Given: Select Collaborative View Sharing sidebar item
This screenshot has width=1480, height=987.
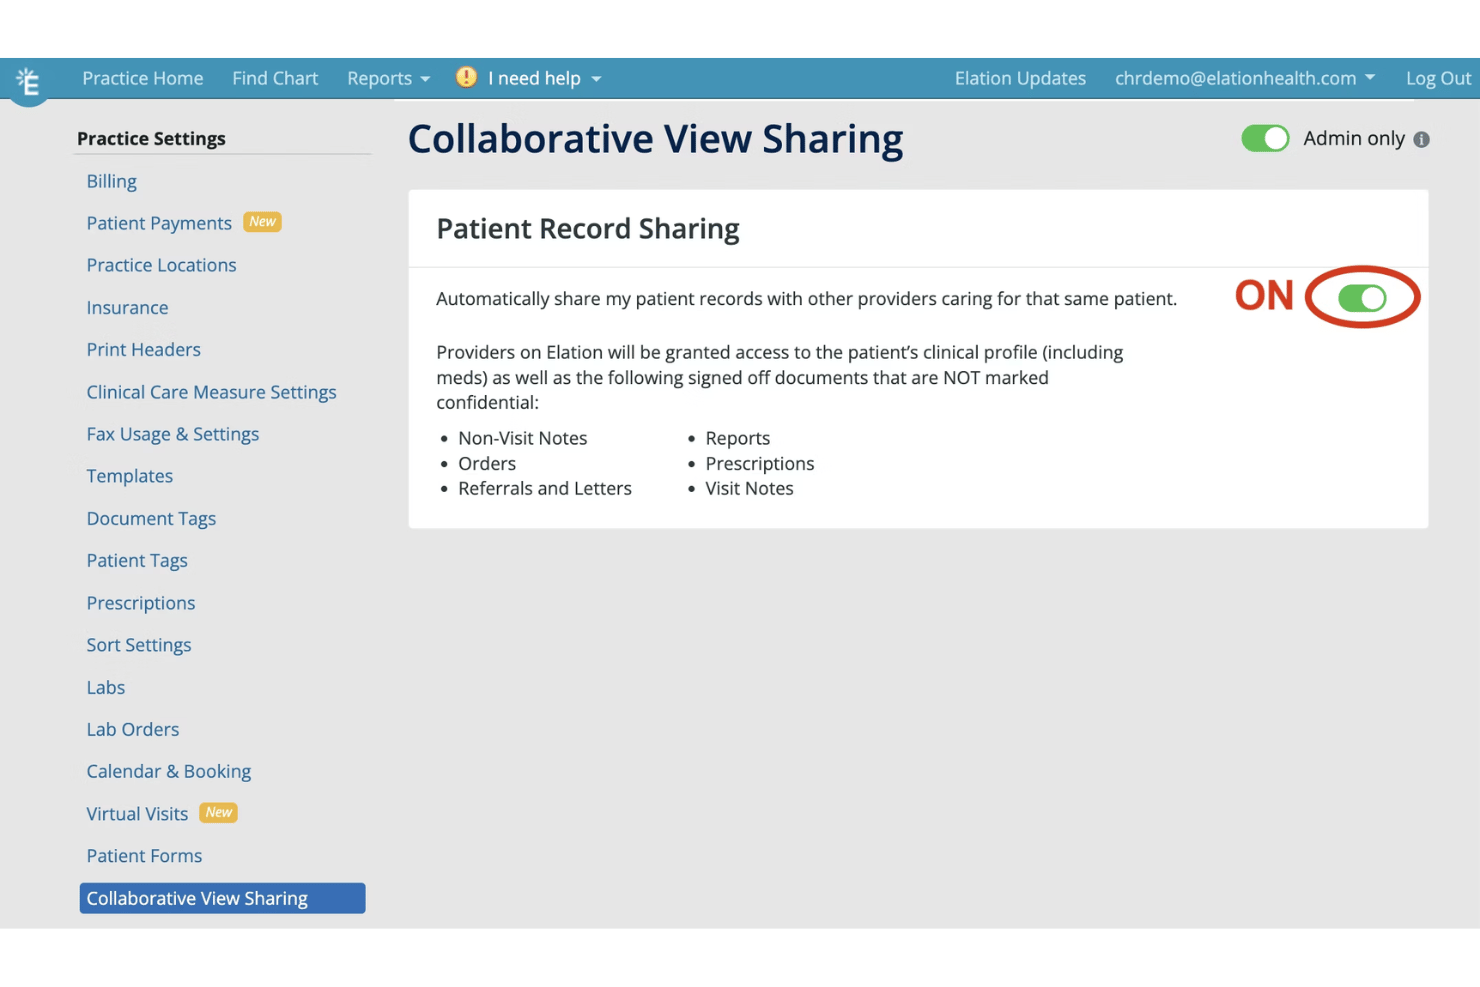Looking at the screenshot, I should coord(222,898).
